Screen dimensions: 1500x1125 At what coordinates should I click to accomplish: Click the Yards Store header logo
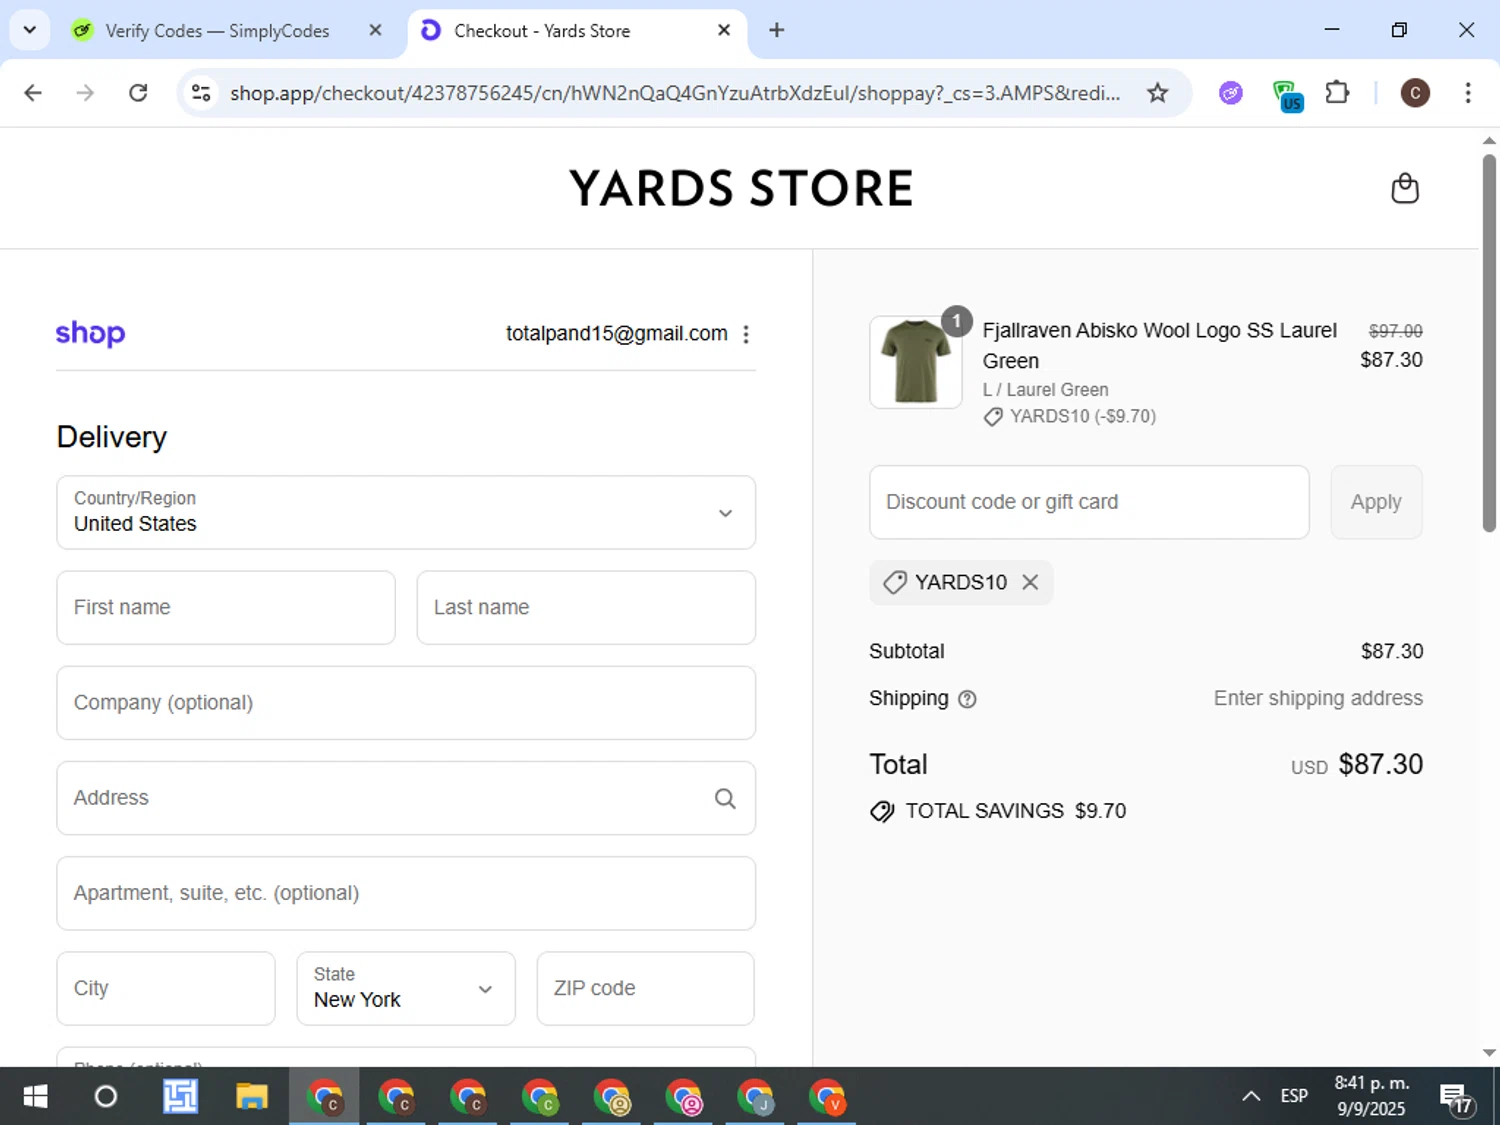(x=741, y=188)
